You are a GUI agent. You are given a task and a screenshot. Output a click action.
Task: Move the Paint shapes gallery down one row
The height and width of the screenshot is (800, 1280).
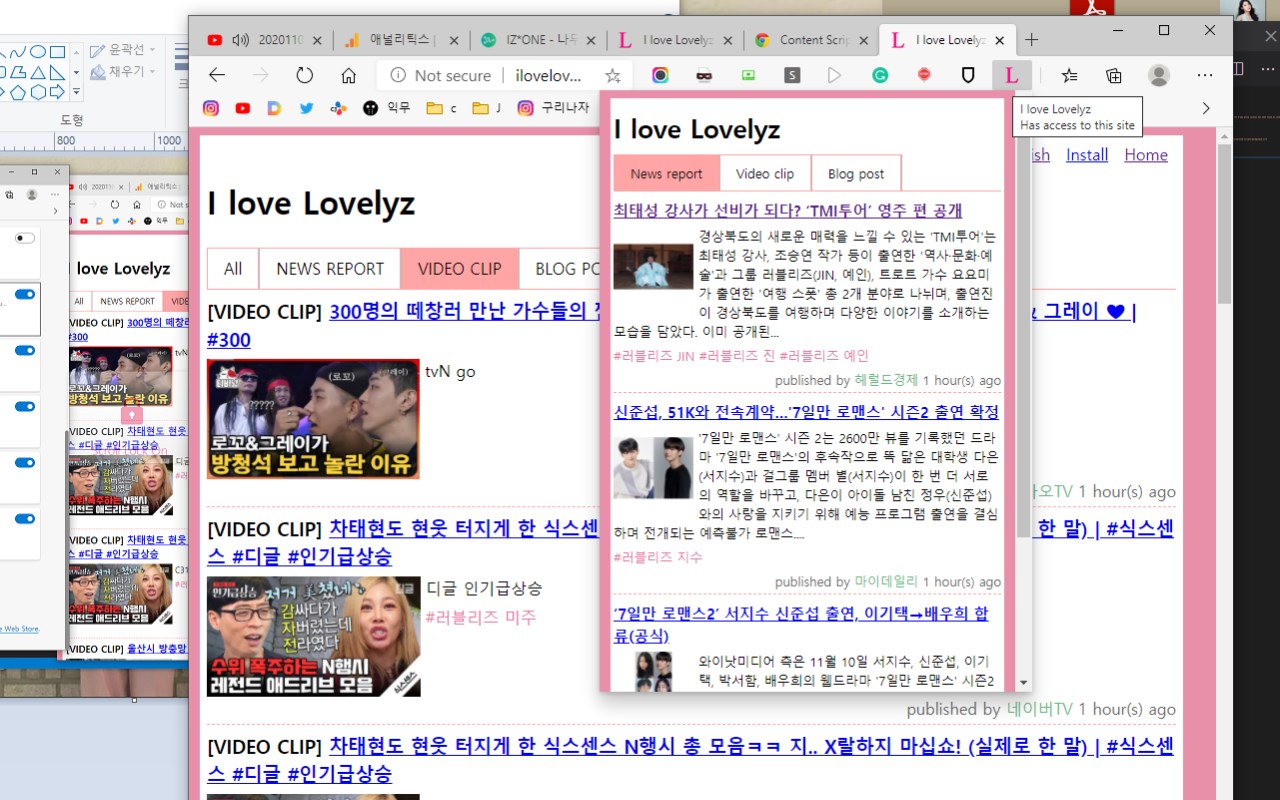(76, 72)
